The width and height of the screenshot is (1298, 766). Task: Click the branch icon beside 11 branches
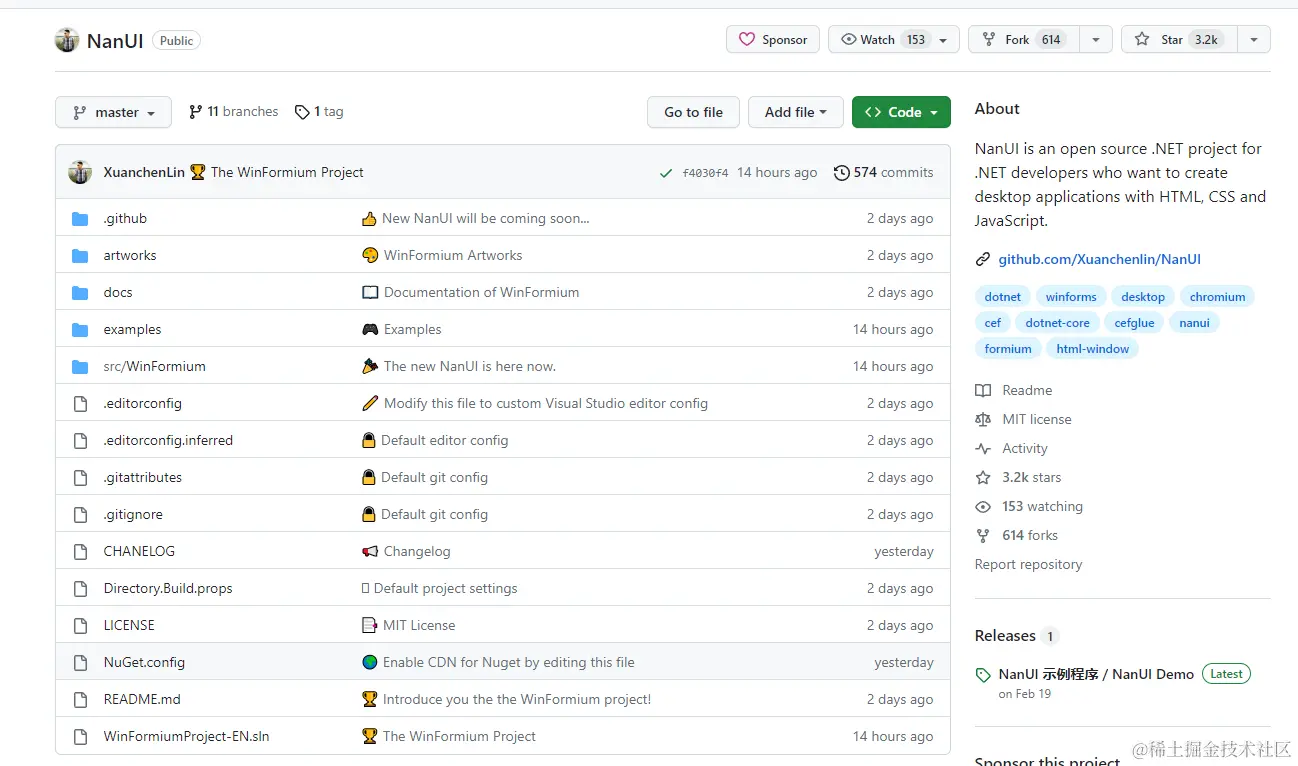point(196,112)
